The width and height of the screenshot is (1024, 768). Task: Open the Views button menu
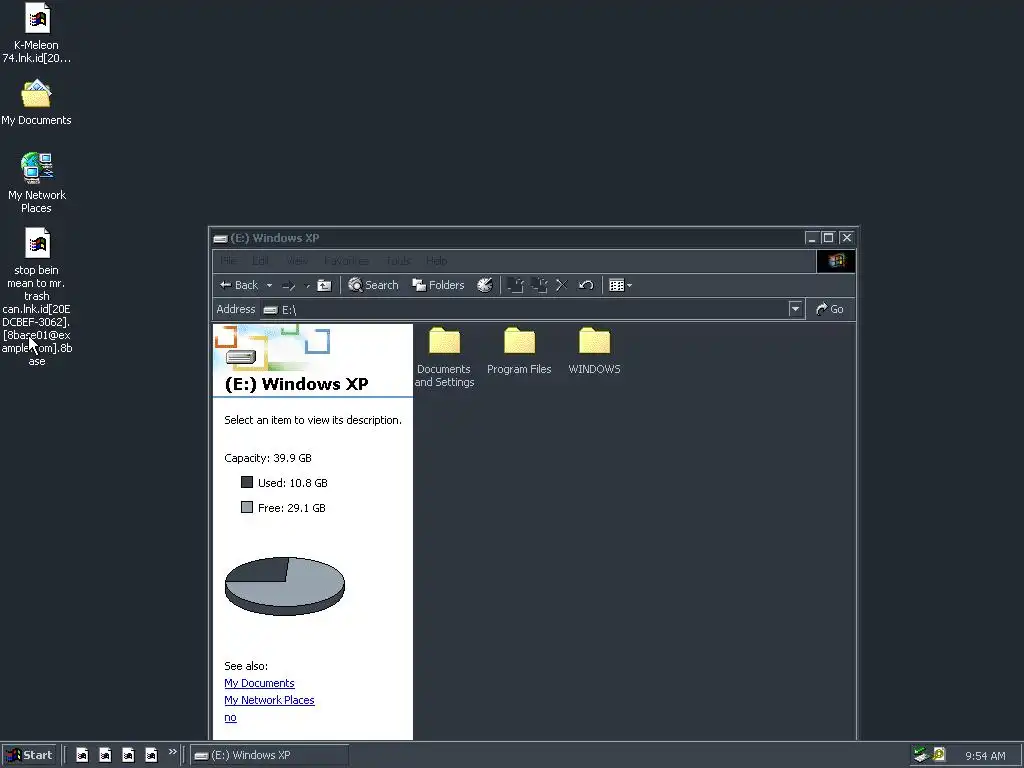(x=620, y=285)
